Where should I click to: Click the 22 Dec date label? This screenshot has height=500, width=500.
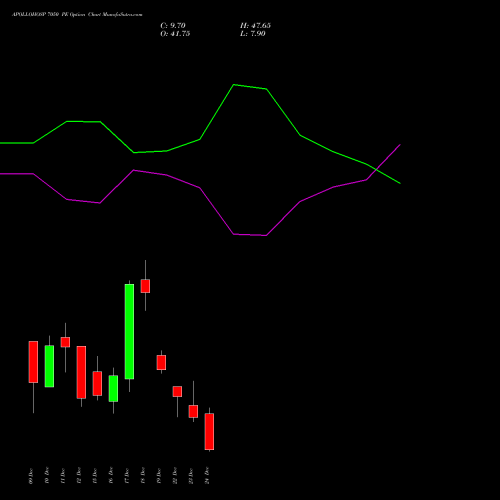[175, 476]
